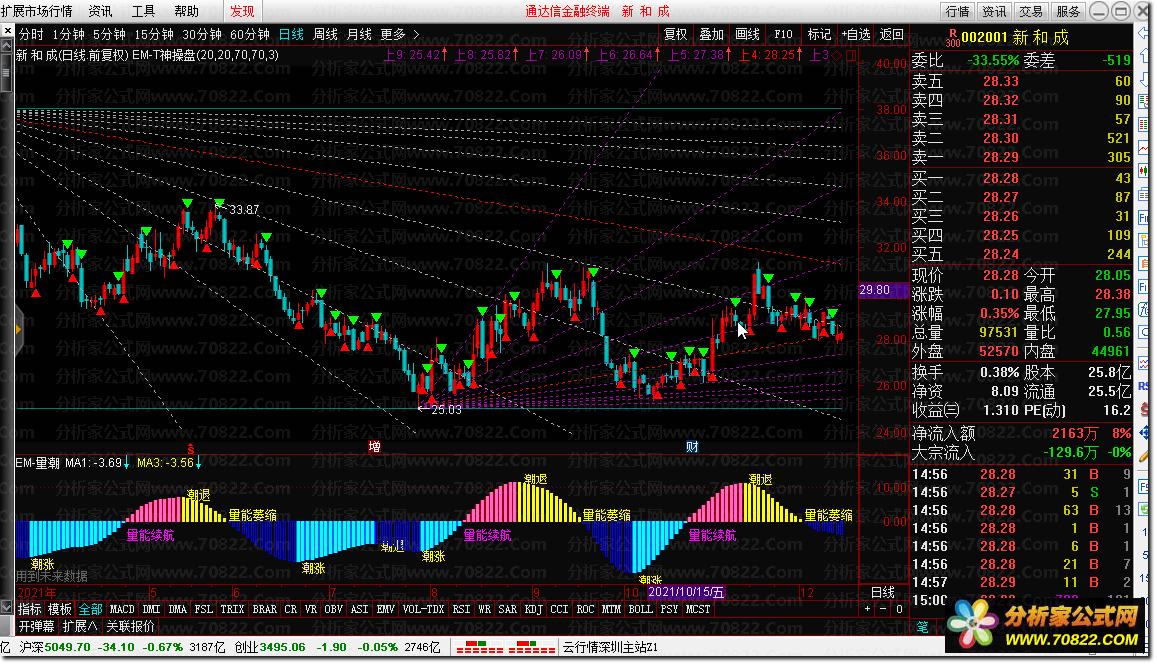Click the 行情 button at top right
The image size is (1157, 664).
[958, 11]
